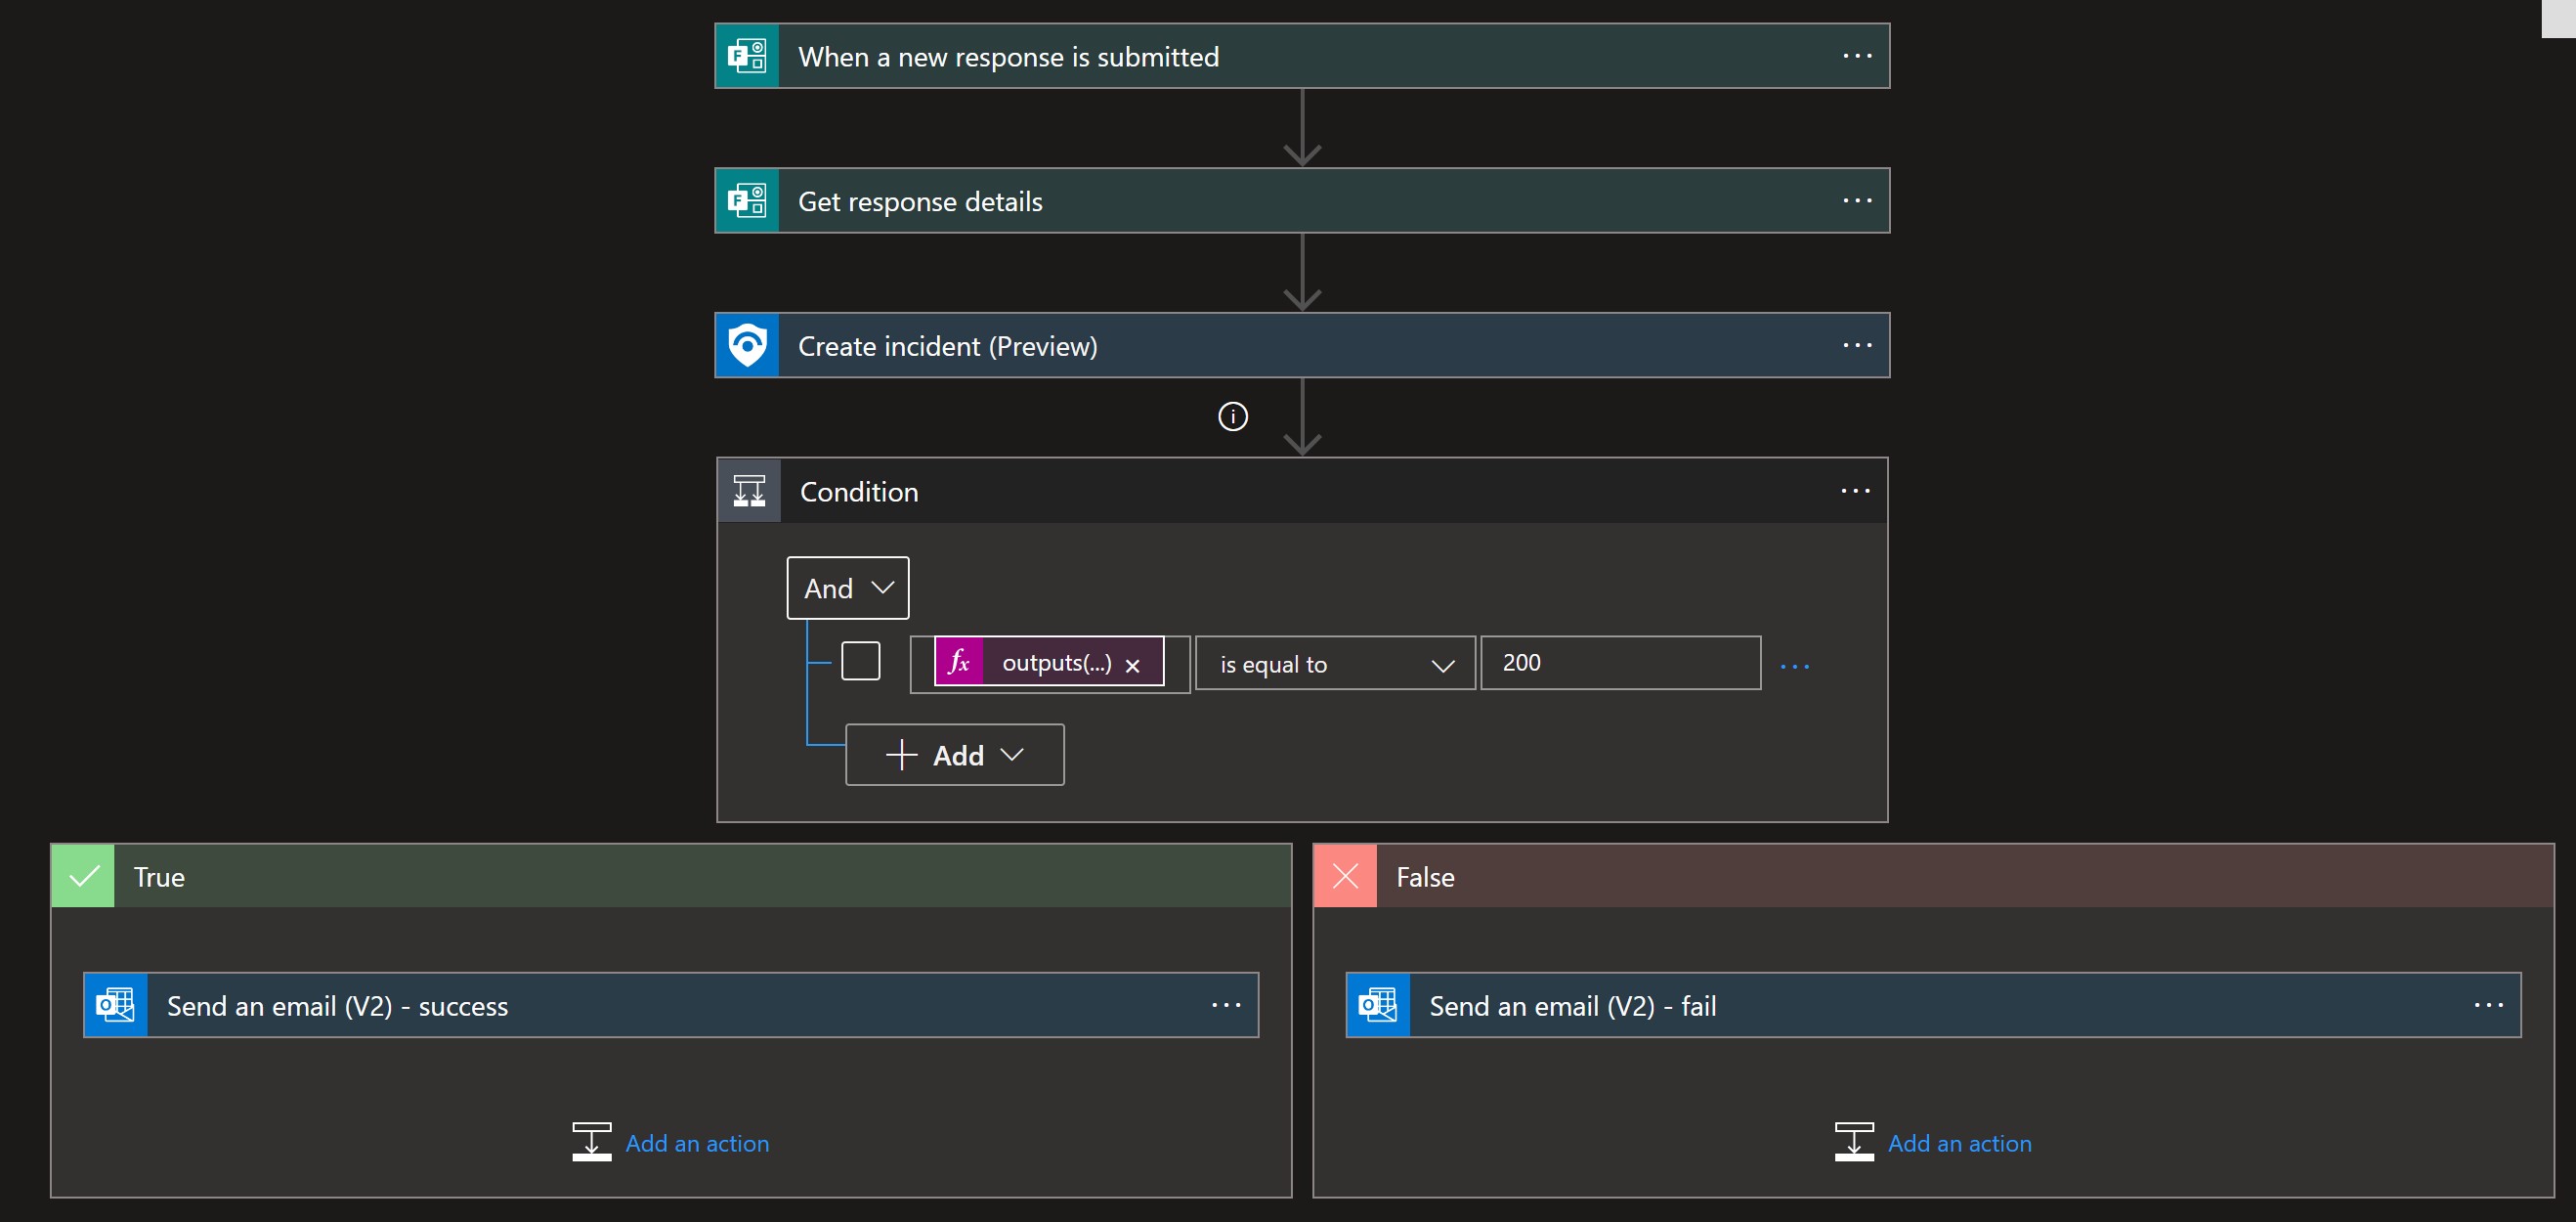Click the Send email fail step icon
Screen dimensions: 2576x1222
click(1377, 1004)
